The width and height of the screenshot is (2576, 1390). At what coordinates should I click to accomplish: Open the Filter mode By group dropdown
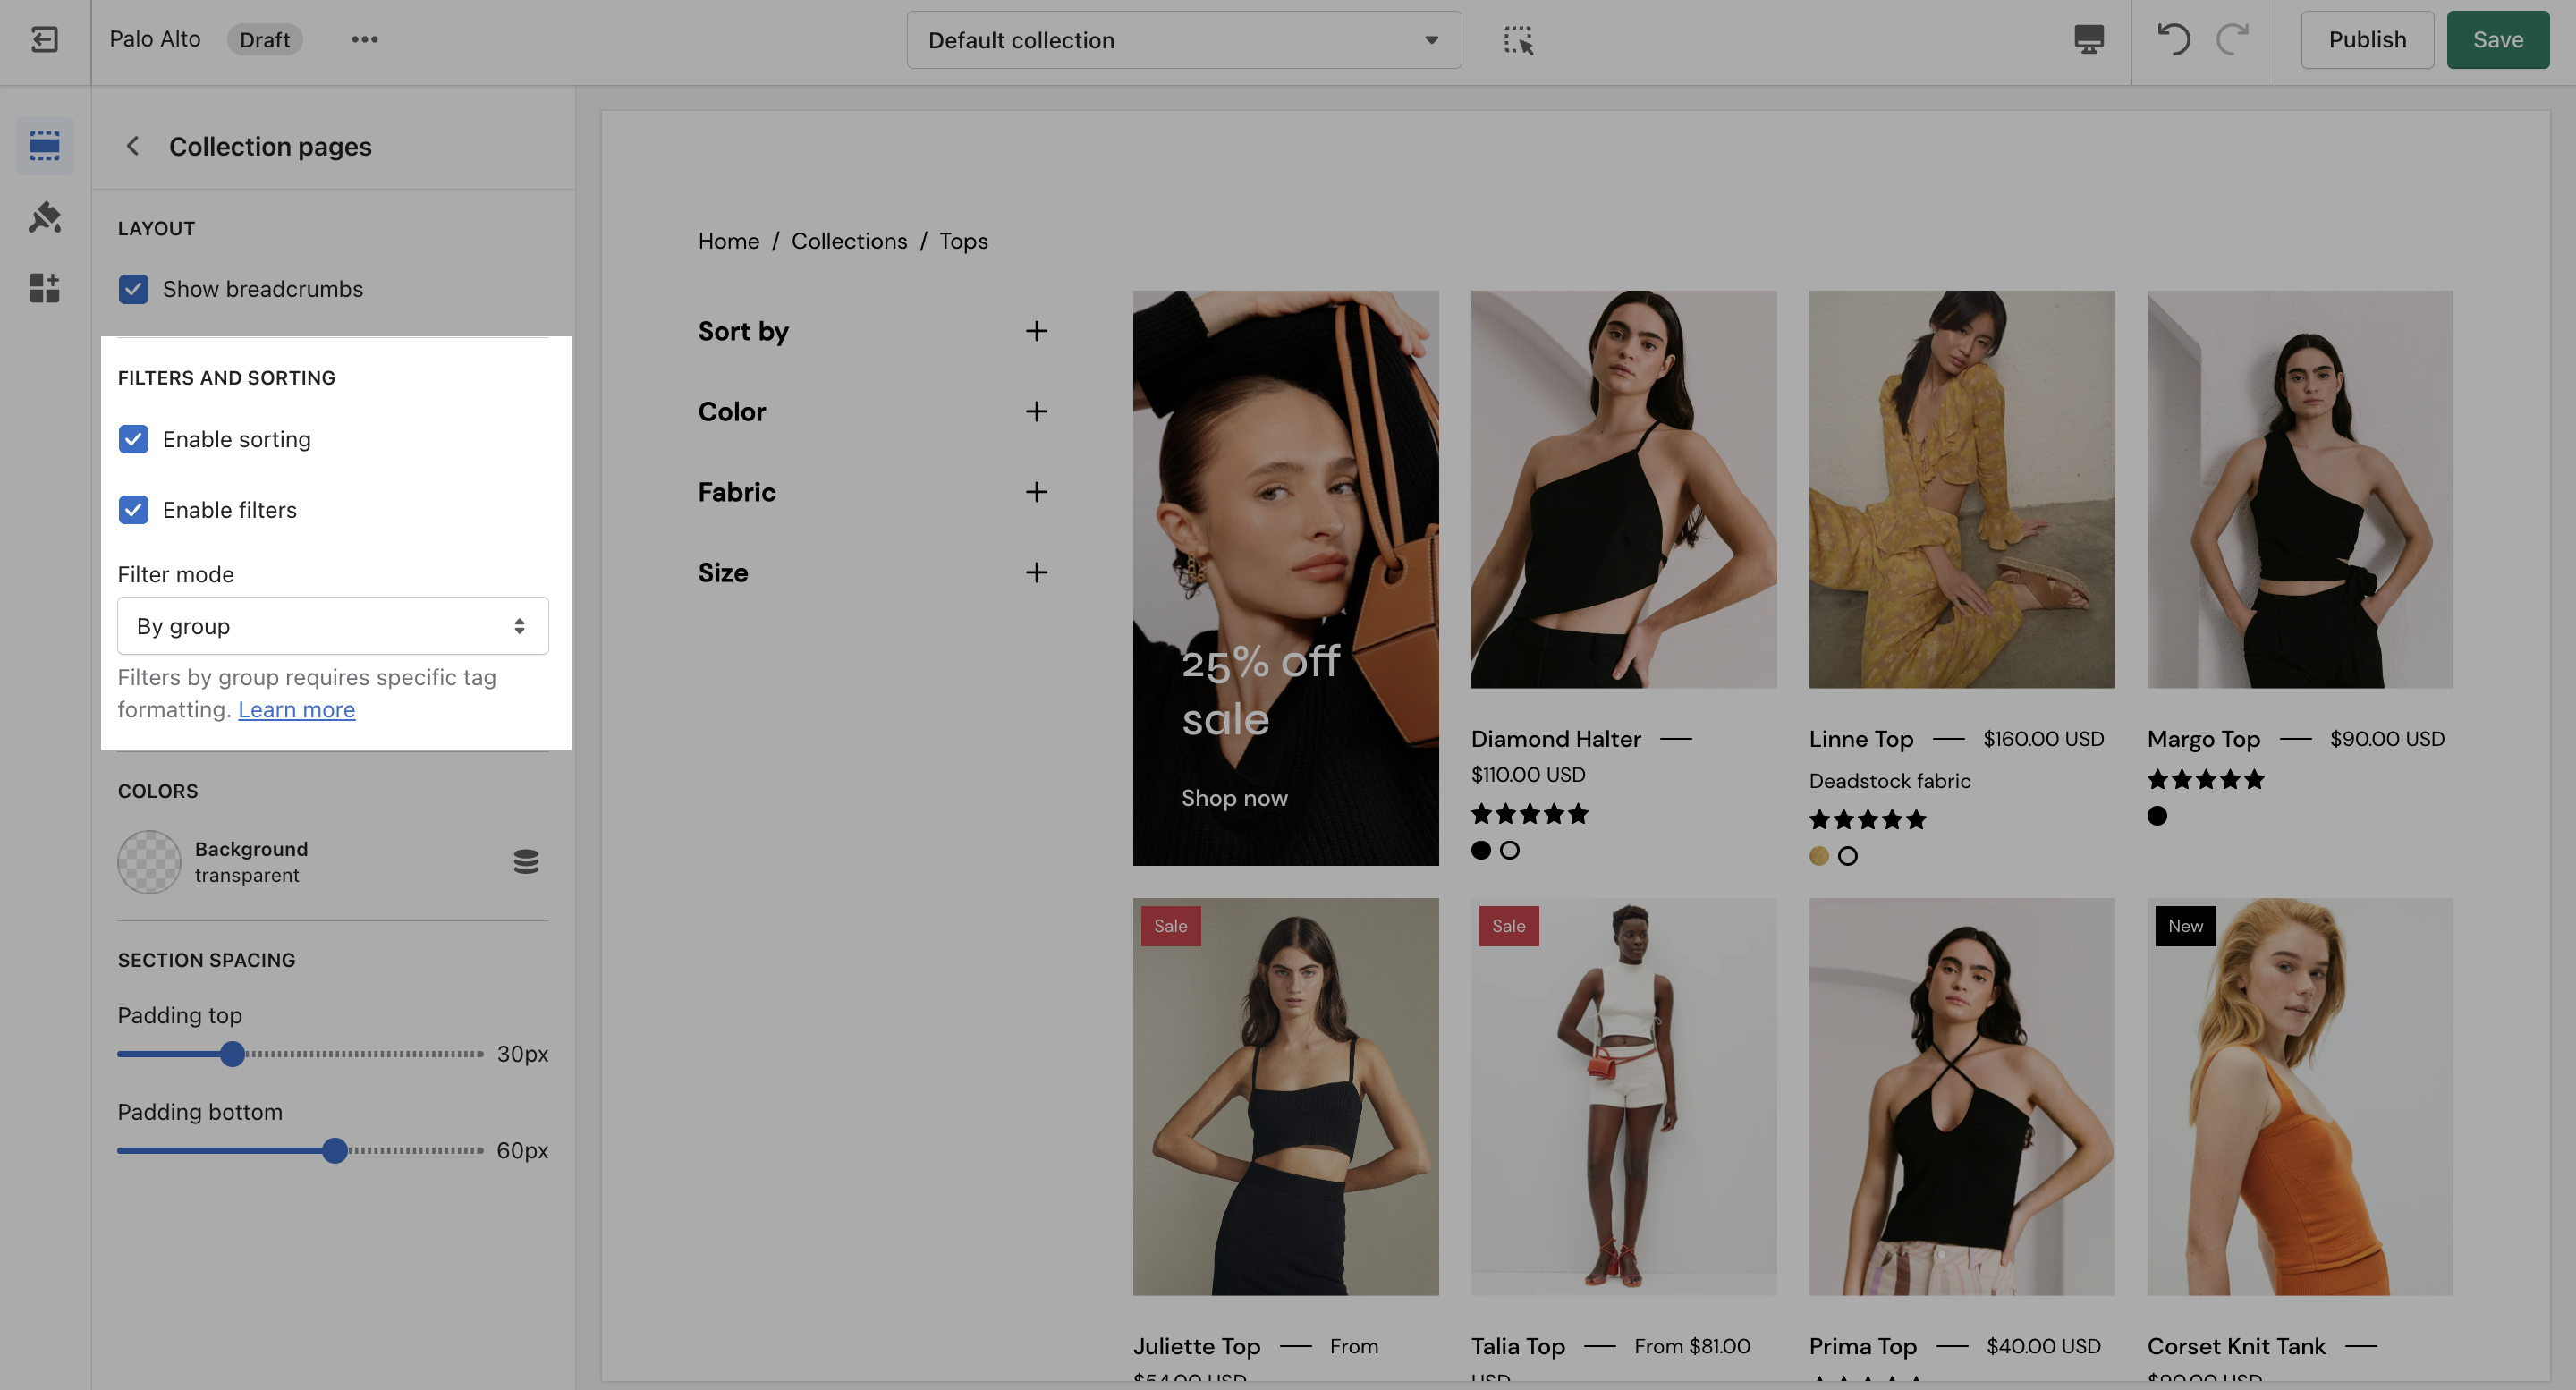click(x=332, y=626)
